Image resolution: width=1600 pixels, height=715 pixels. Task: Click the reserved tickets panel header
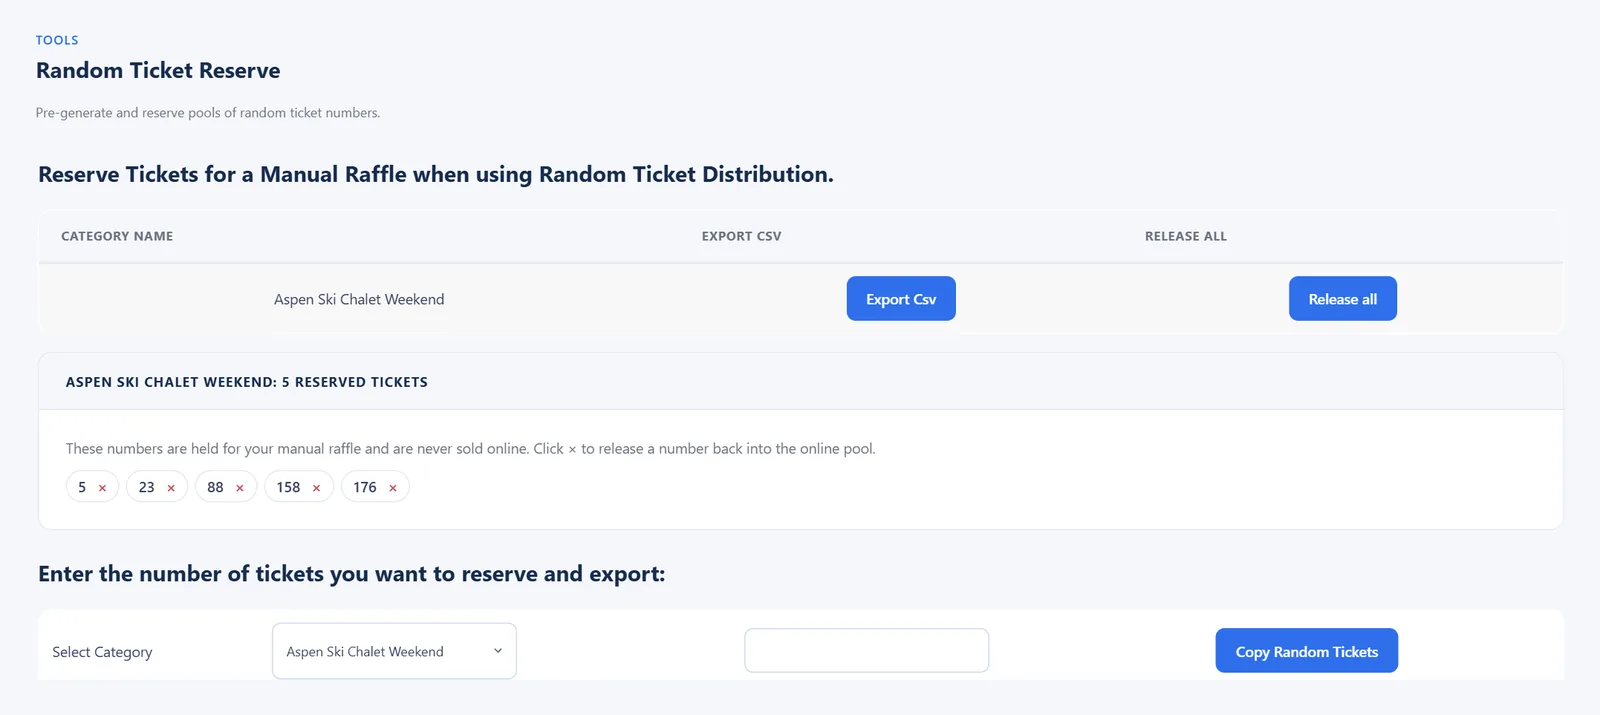[x=801, y=382]
